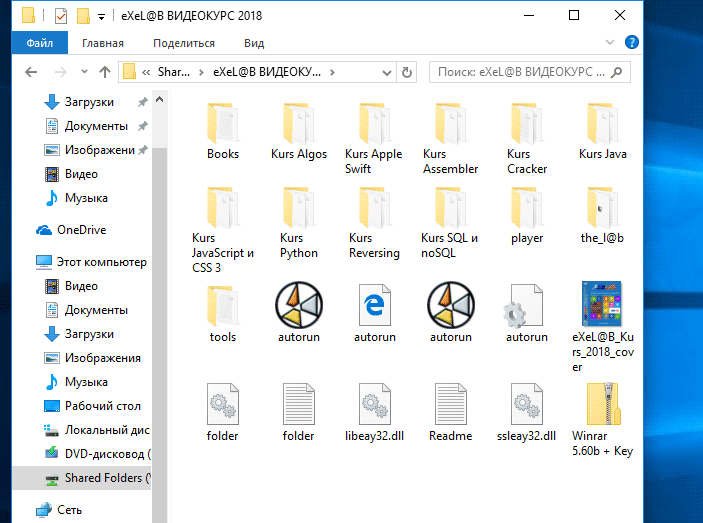Viewport: 703px width, 523px height.
Task: Click the navigation pane scroll up arrow
Action: click(x=160, y=99)
